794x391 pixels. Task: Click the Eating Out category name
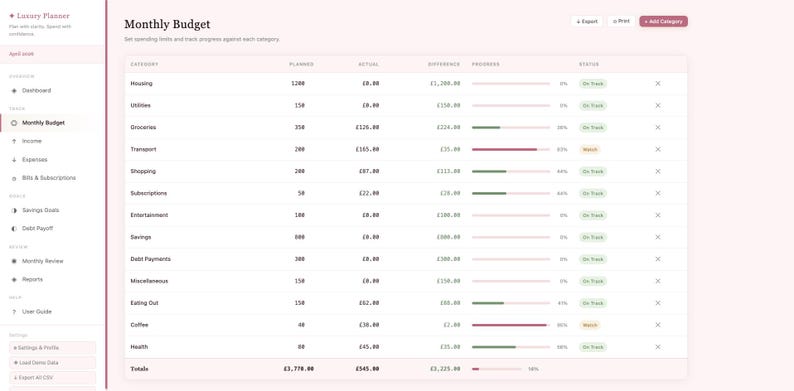pyautogui.click(x=144, y=303)
